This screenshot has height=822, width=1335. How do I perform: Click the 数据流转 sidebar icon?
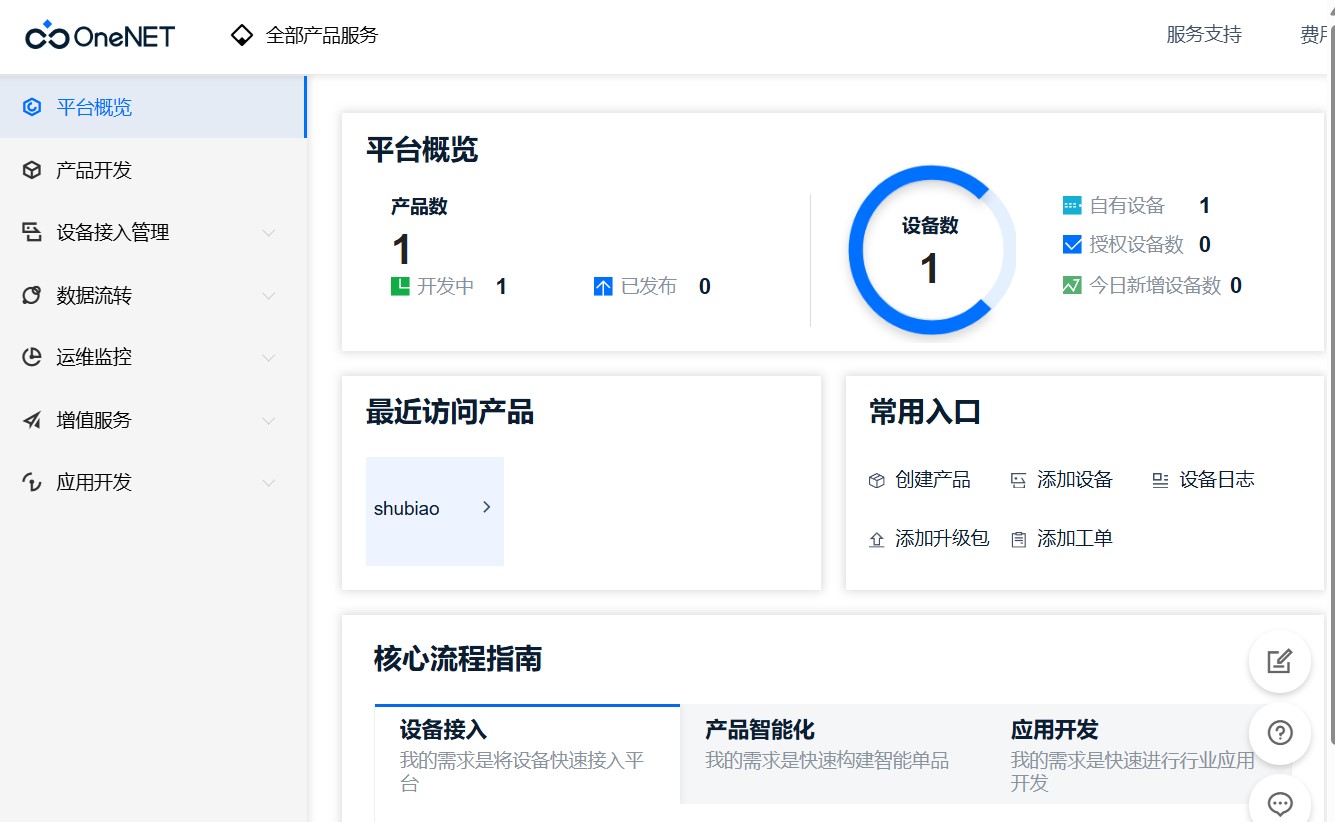tap(30, 294)
